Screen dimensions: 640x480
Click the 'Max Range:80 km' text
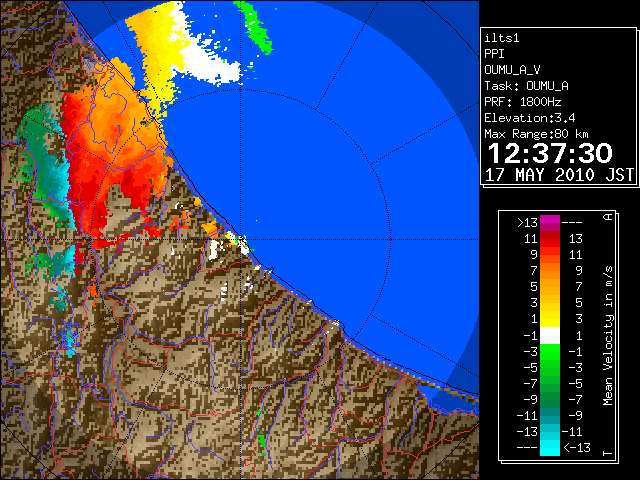pyautogui.click(x=536, y=134)
